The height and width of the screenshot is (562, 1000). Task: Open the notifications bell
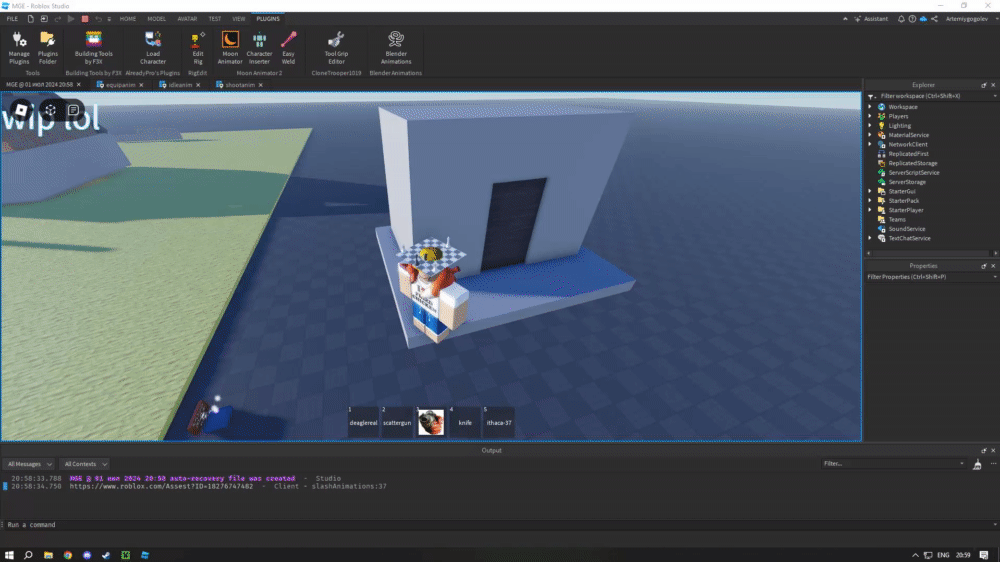point(901,19)
